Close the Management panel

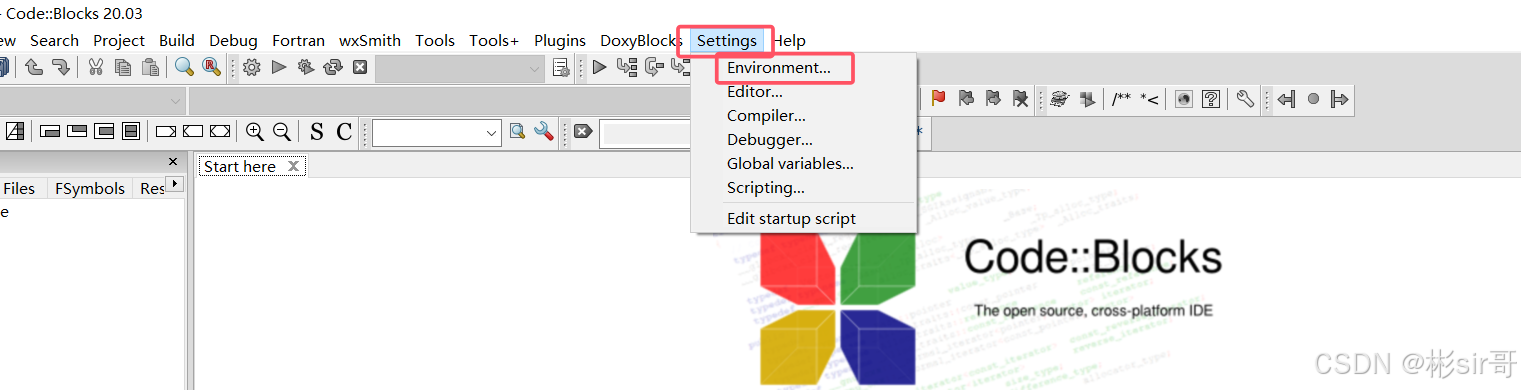[x=172, y=161]
